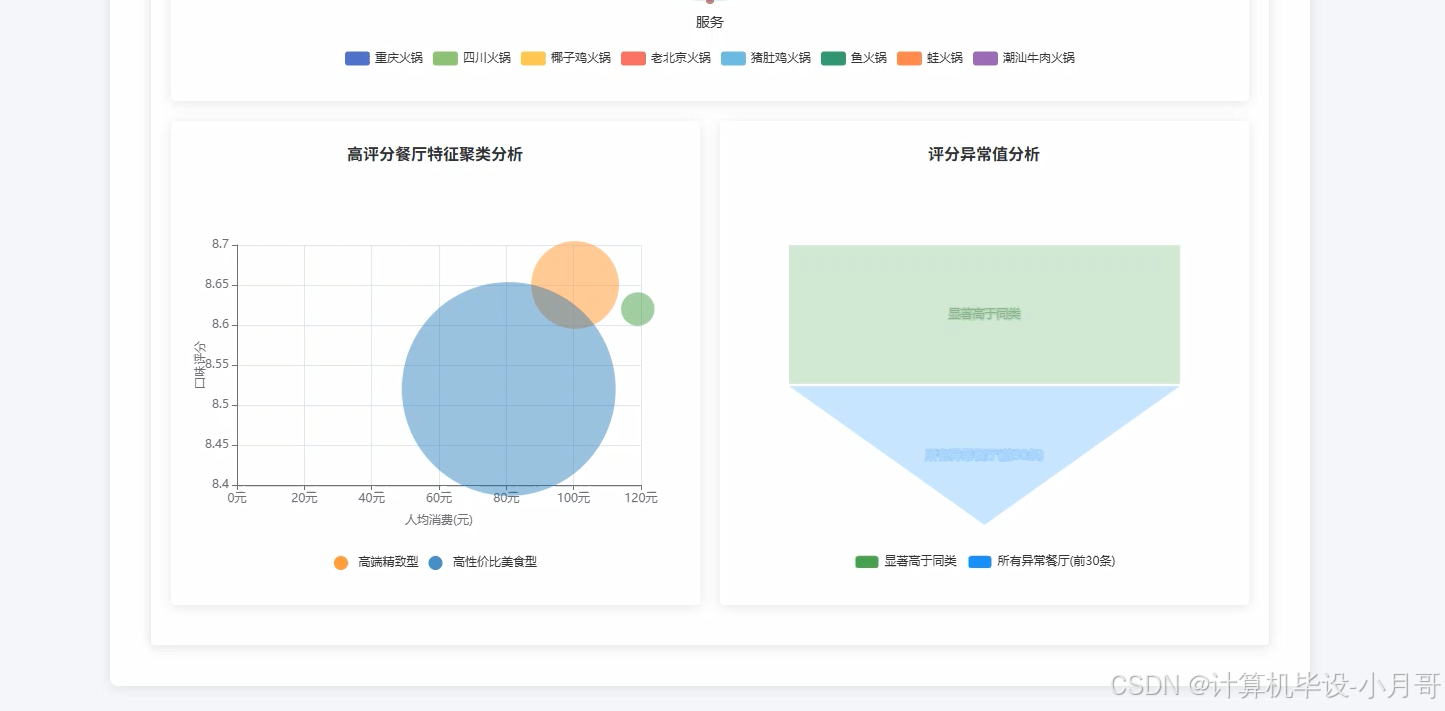Click the 8.4 y-axis tick label
This screenshot has width=1445, height=711.
point(220,484)
